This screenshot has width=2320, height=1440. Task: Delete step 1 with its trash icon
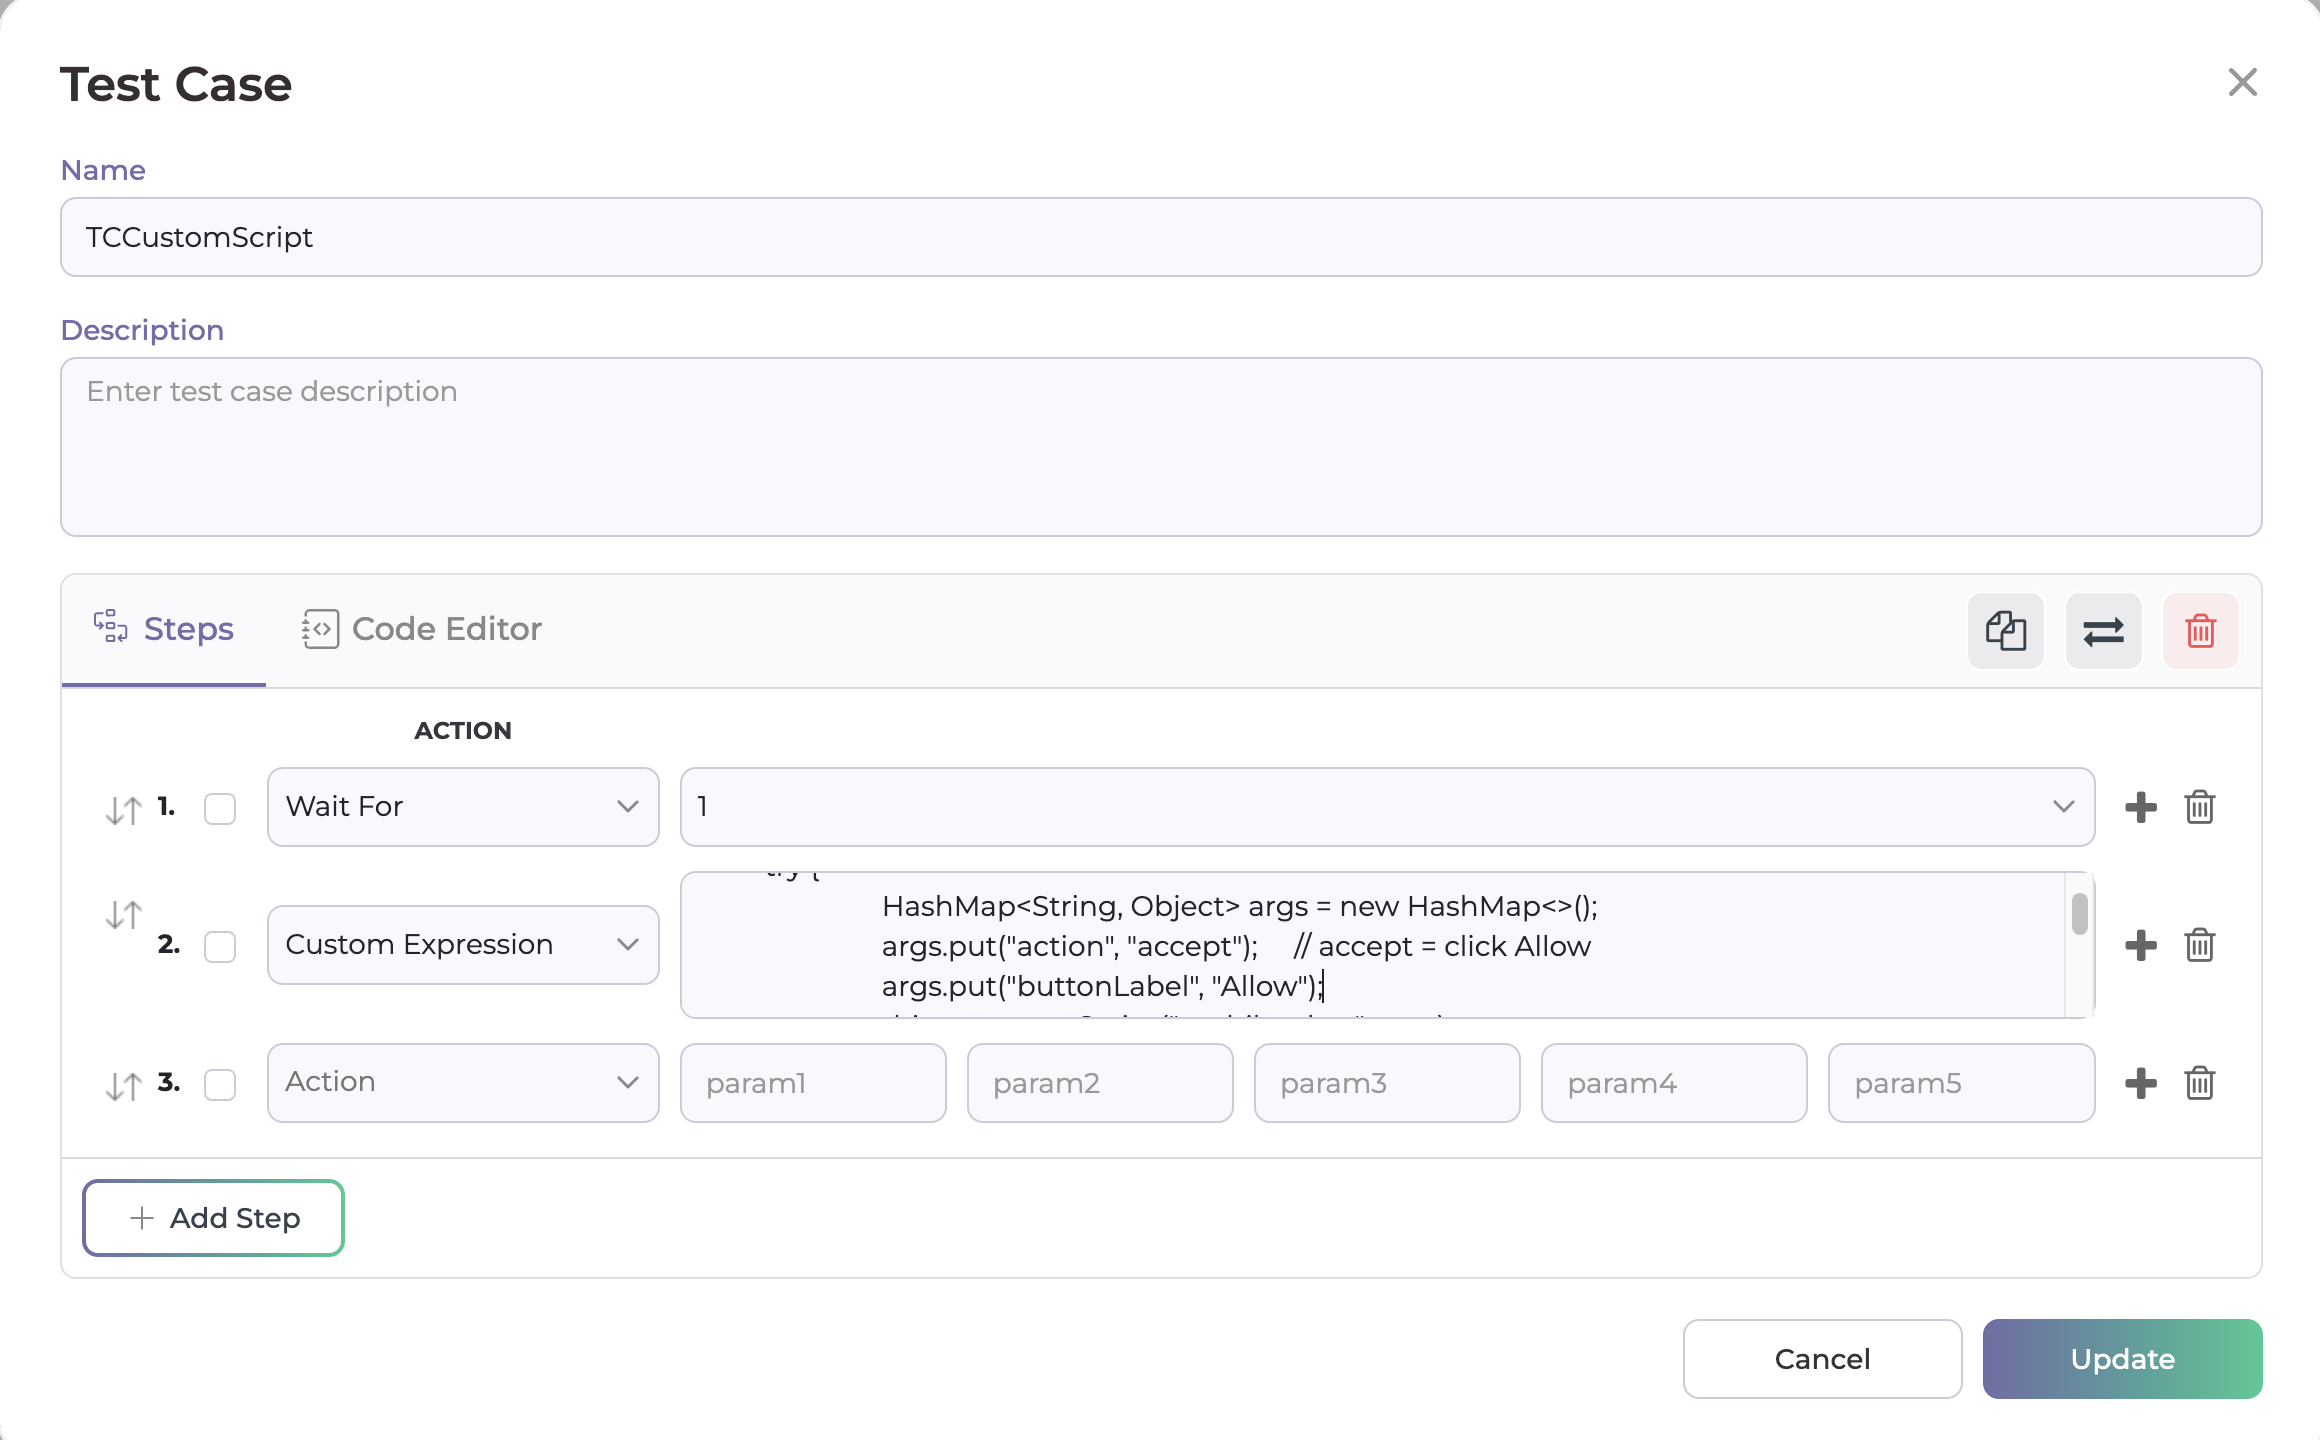tap(2199, 807)
